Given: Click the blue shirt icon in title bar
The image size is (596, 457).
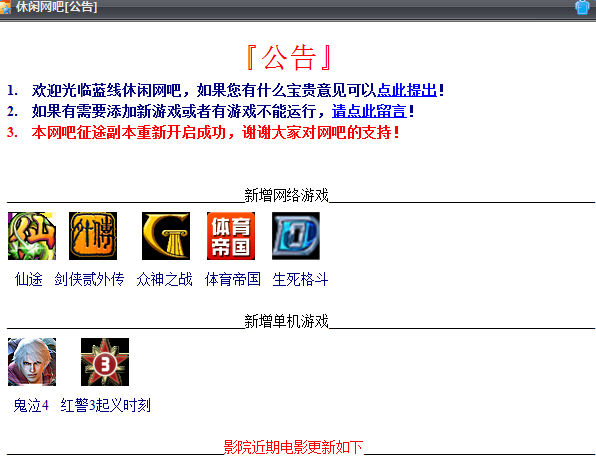Looking at the screenshot, I should click(582, 7).
